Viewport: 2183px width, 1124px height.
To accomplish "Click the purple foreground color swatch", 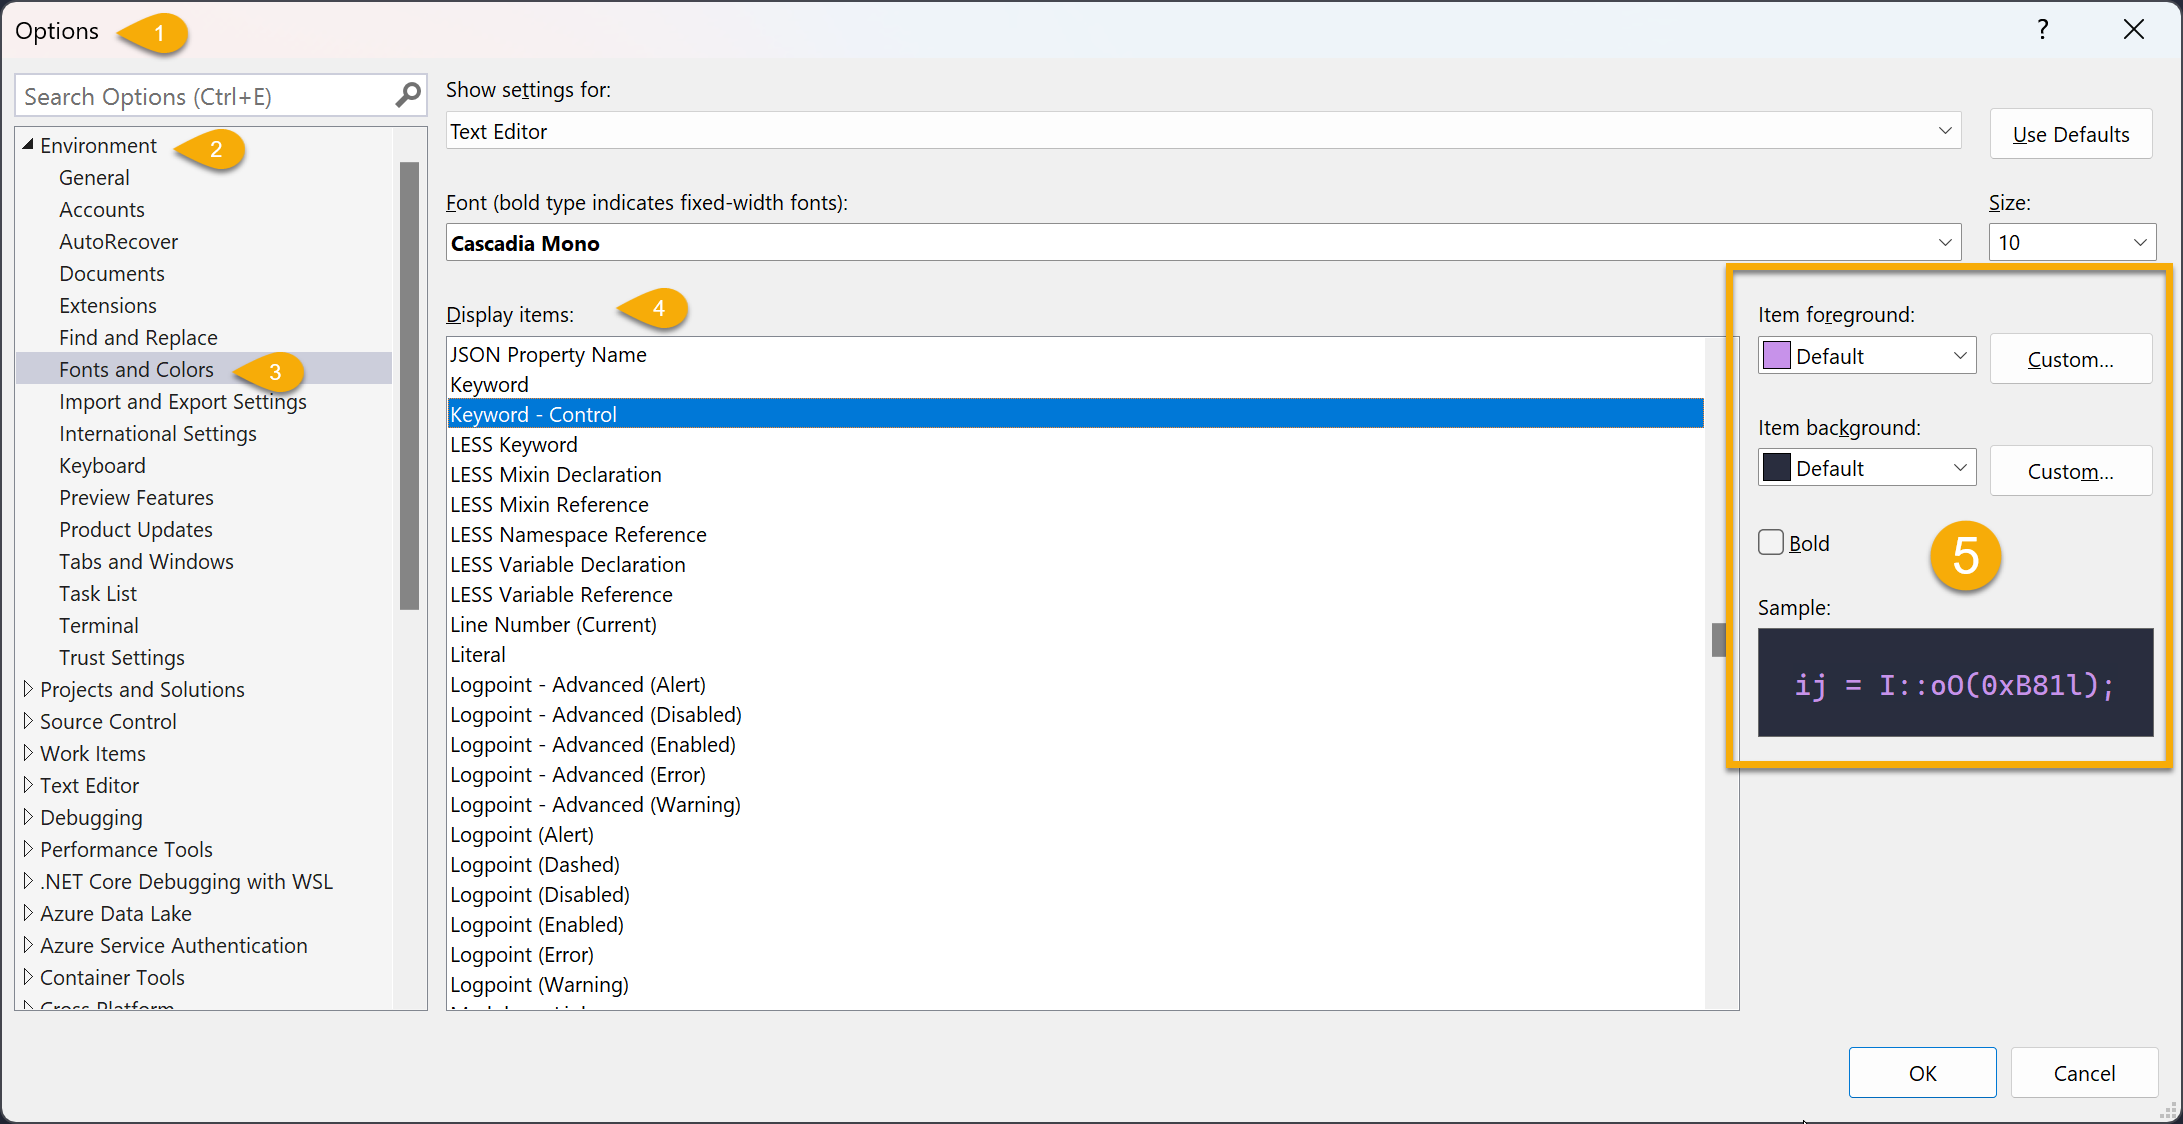I will pos(1777,355).
